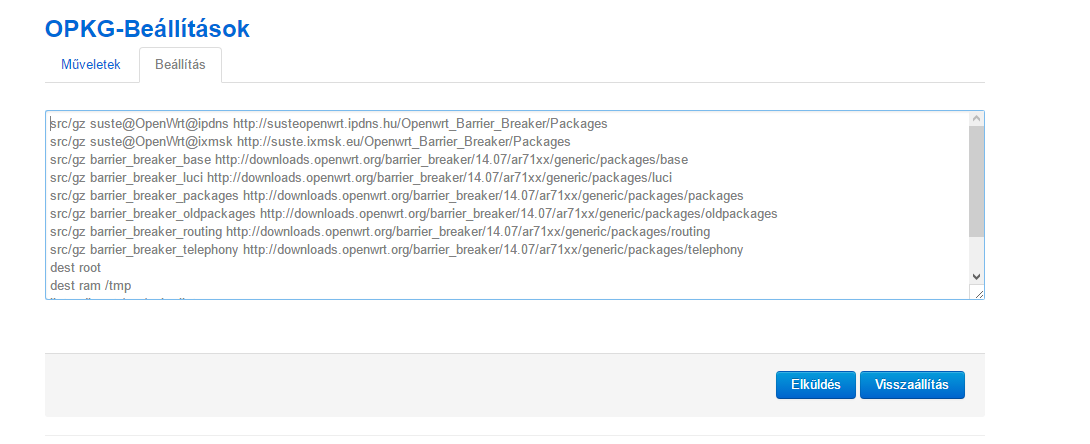Select the Beállítás tab
This screenshot has height=444, width=1090.
point(180,65)
